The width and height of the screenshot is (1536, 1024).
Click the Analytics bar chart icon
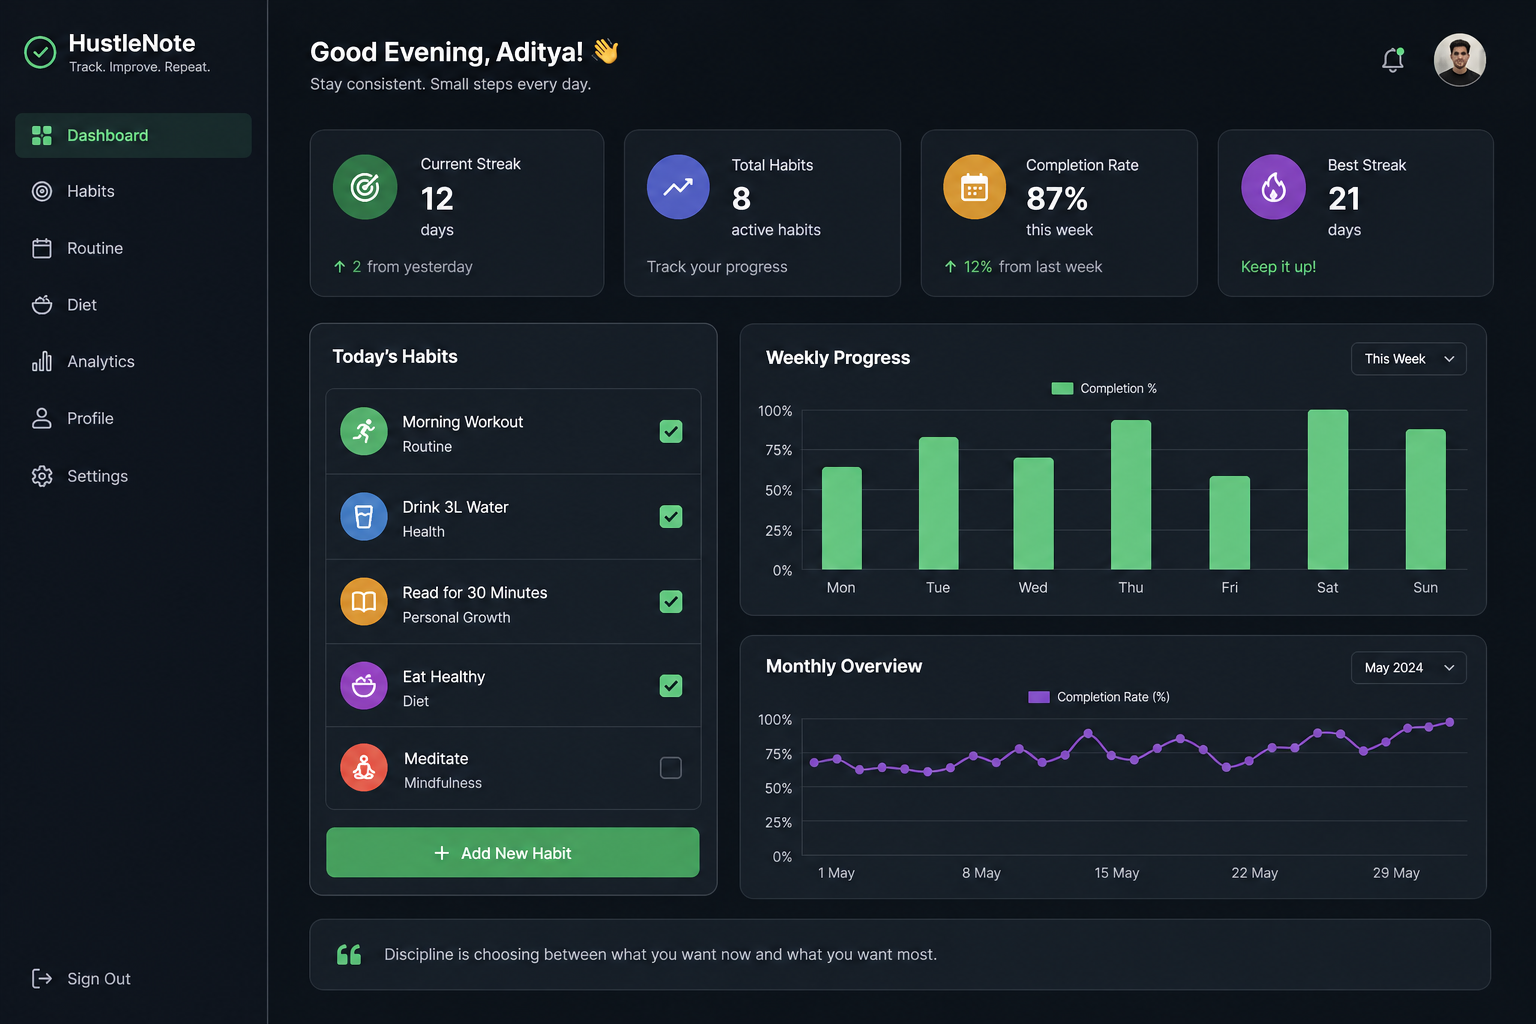[42, 361]
